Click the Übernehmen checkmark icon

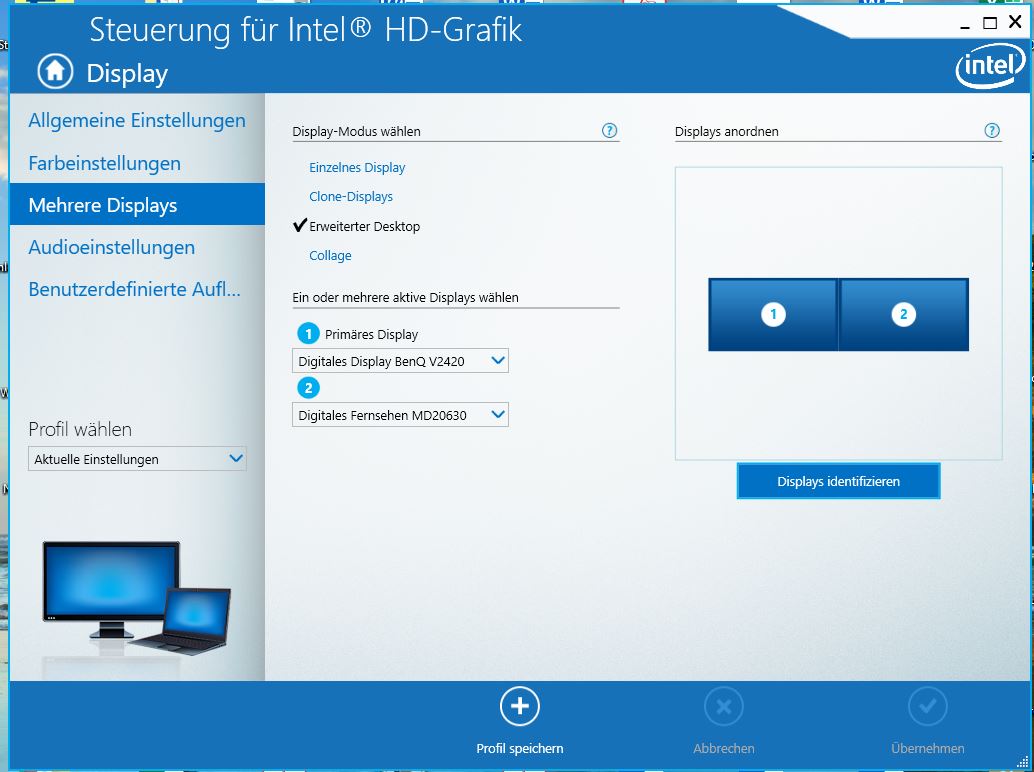coord(928,707)
